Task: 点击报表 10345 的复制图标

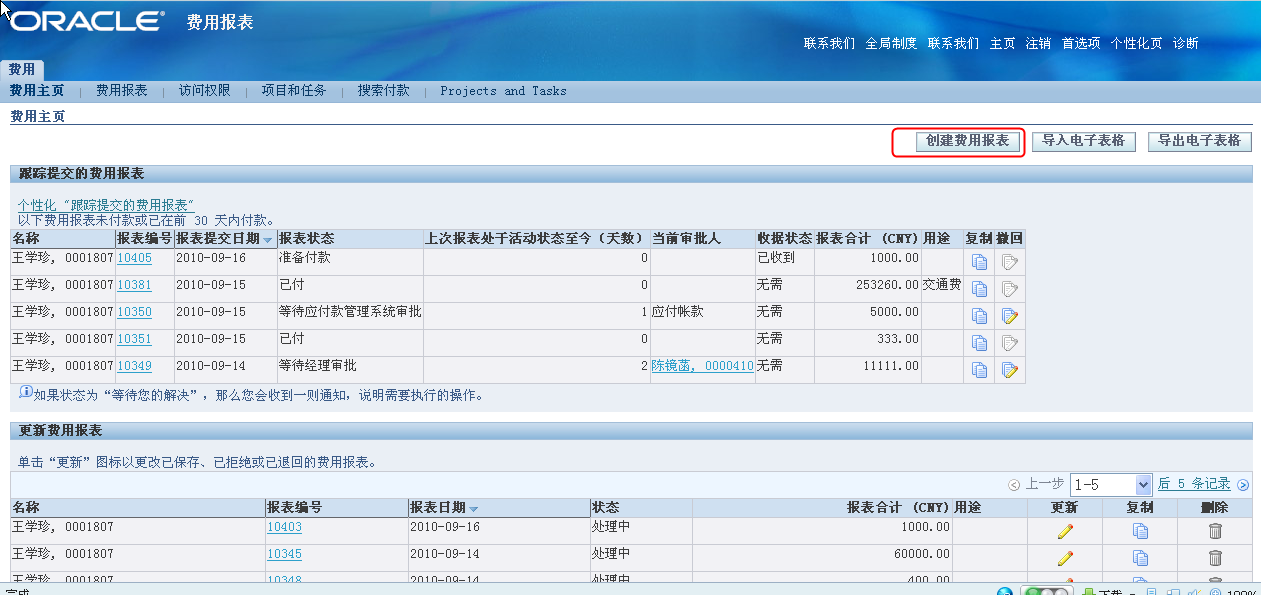Action: click(1140, 557)
